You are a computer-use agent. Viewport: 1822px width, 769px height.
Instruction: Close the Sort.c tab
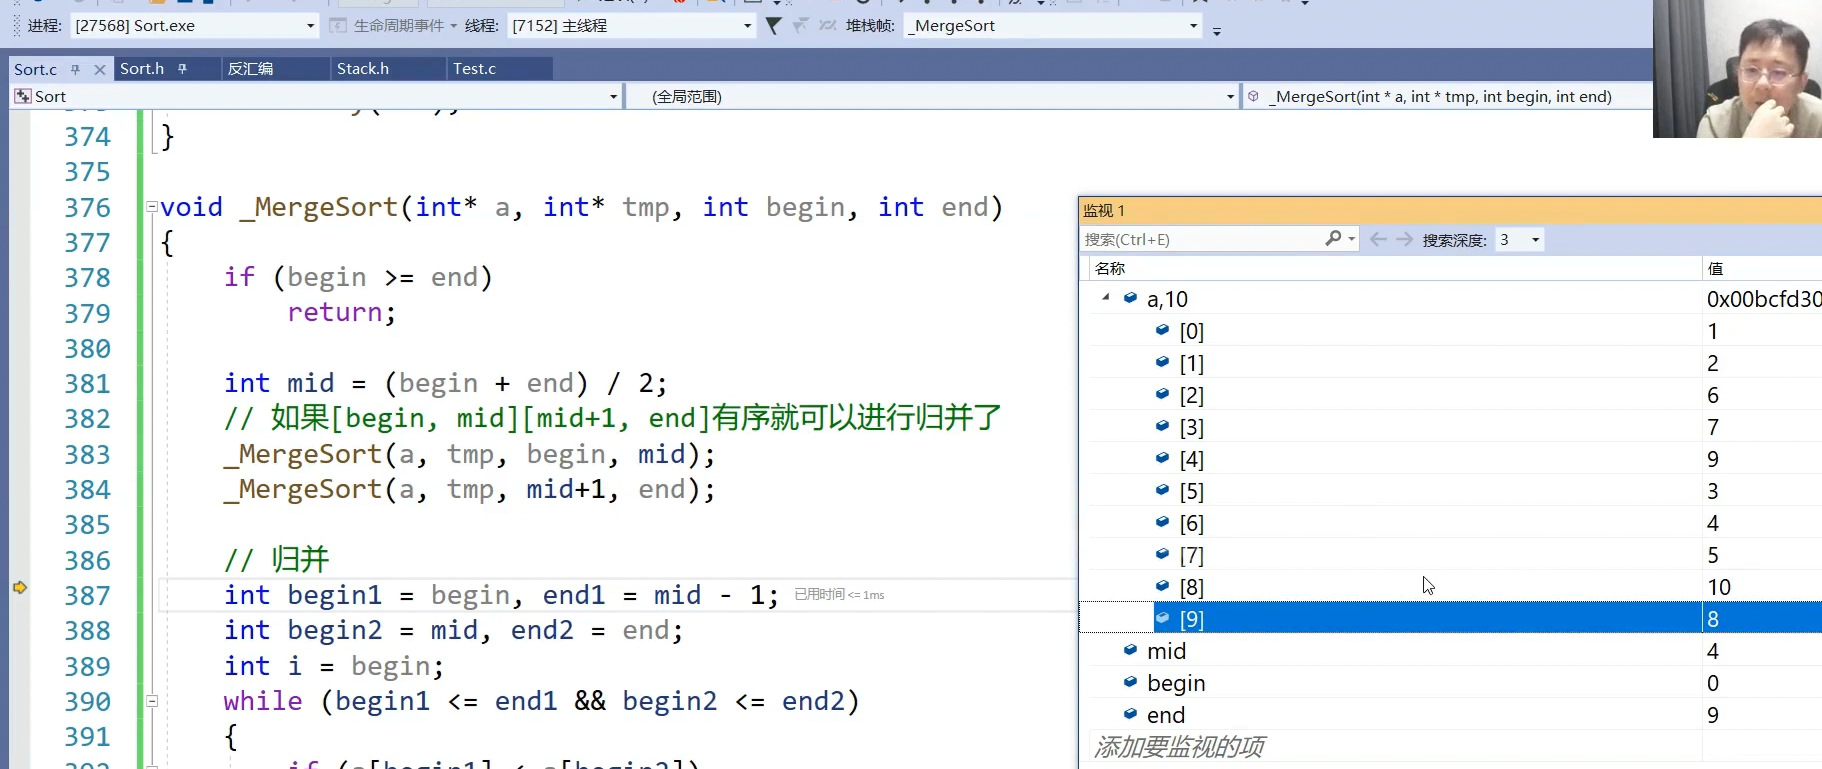(x=99, y=69)
